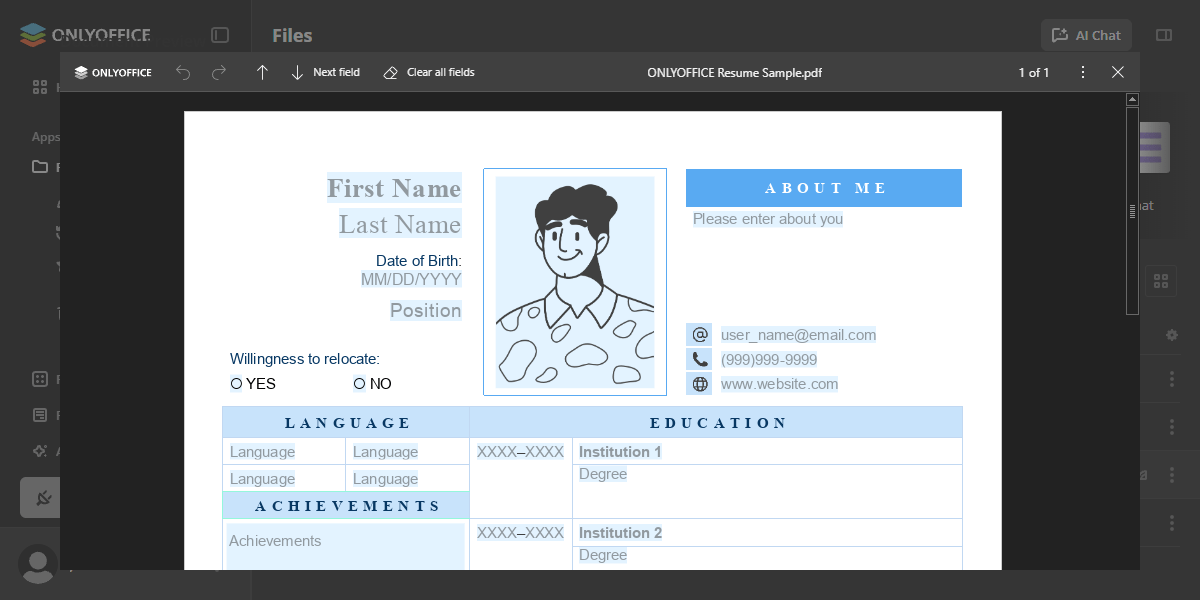Click the scrollbar up arrow in the viewer
Image resolution: width=1200 pixels, height=600 pixels.
[1132, 100]
